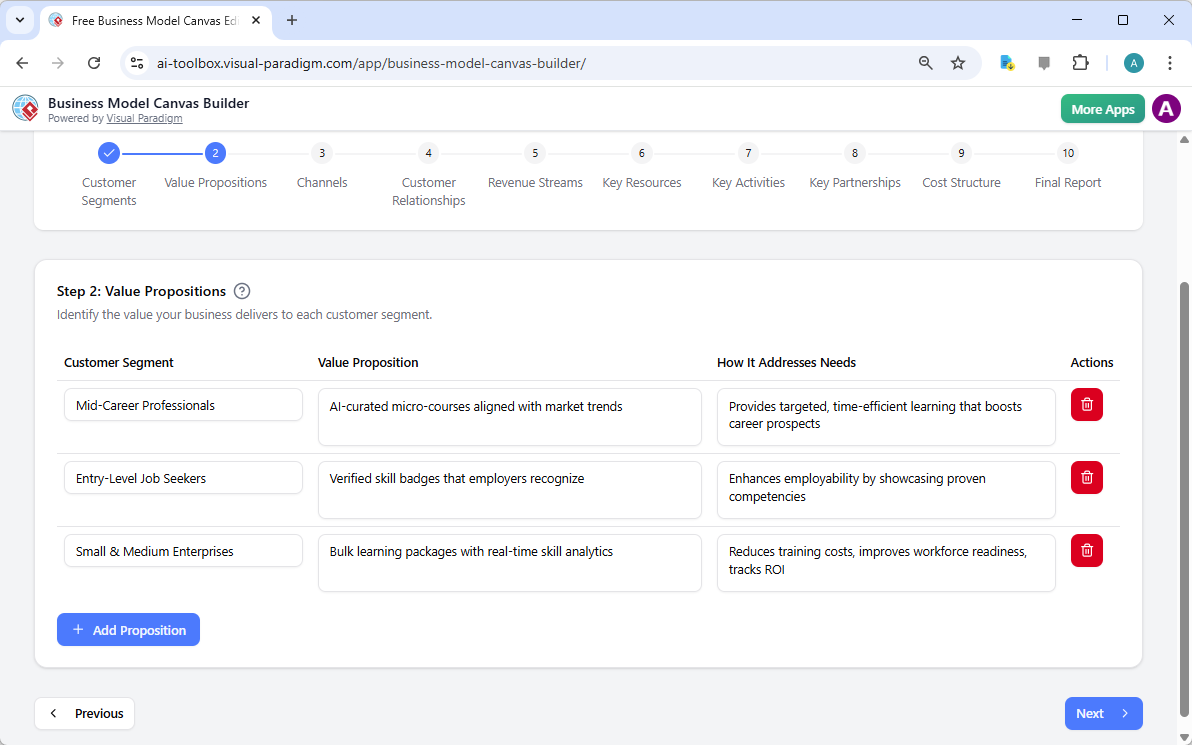This screenshot has height=745, width=1192.
Task: Open the browser extensions puzzle icon
Action: pyautogui.click(x=1080, y=62)
